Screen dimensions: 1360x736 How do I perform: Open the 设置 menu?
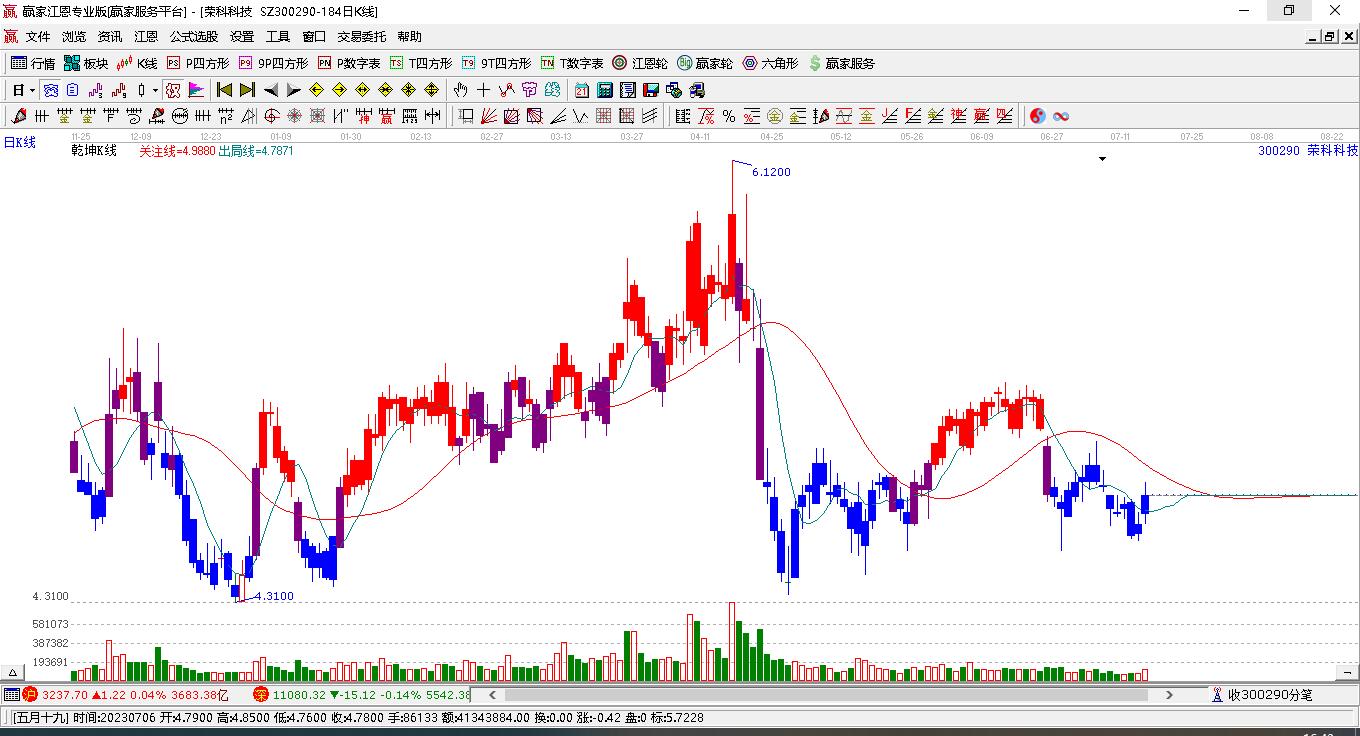242,37
